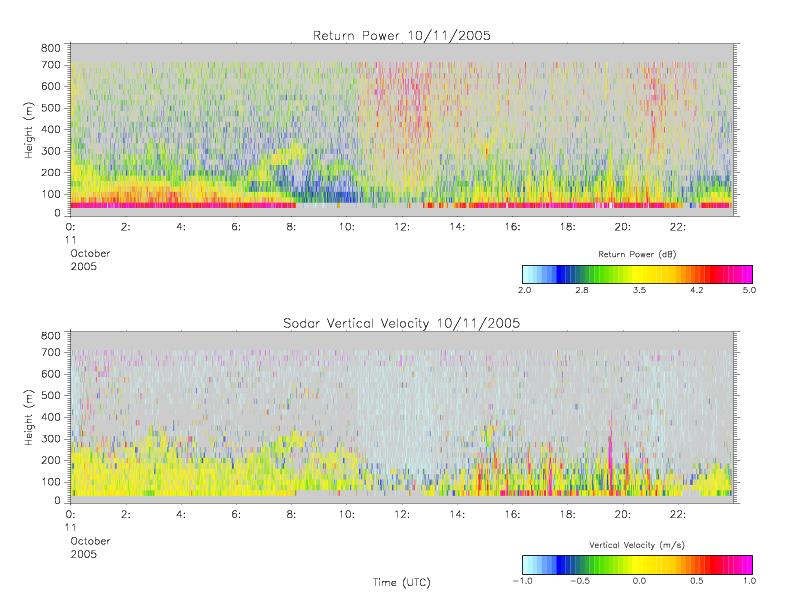Click the 2.8 tick on Return Power colorbar

(582, 290)
